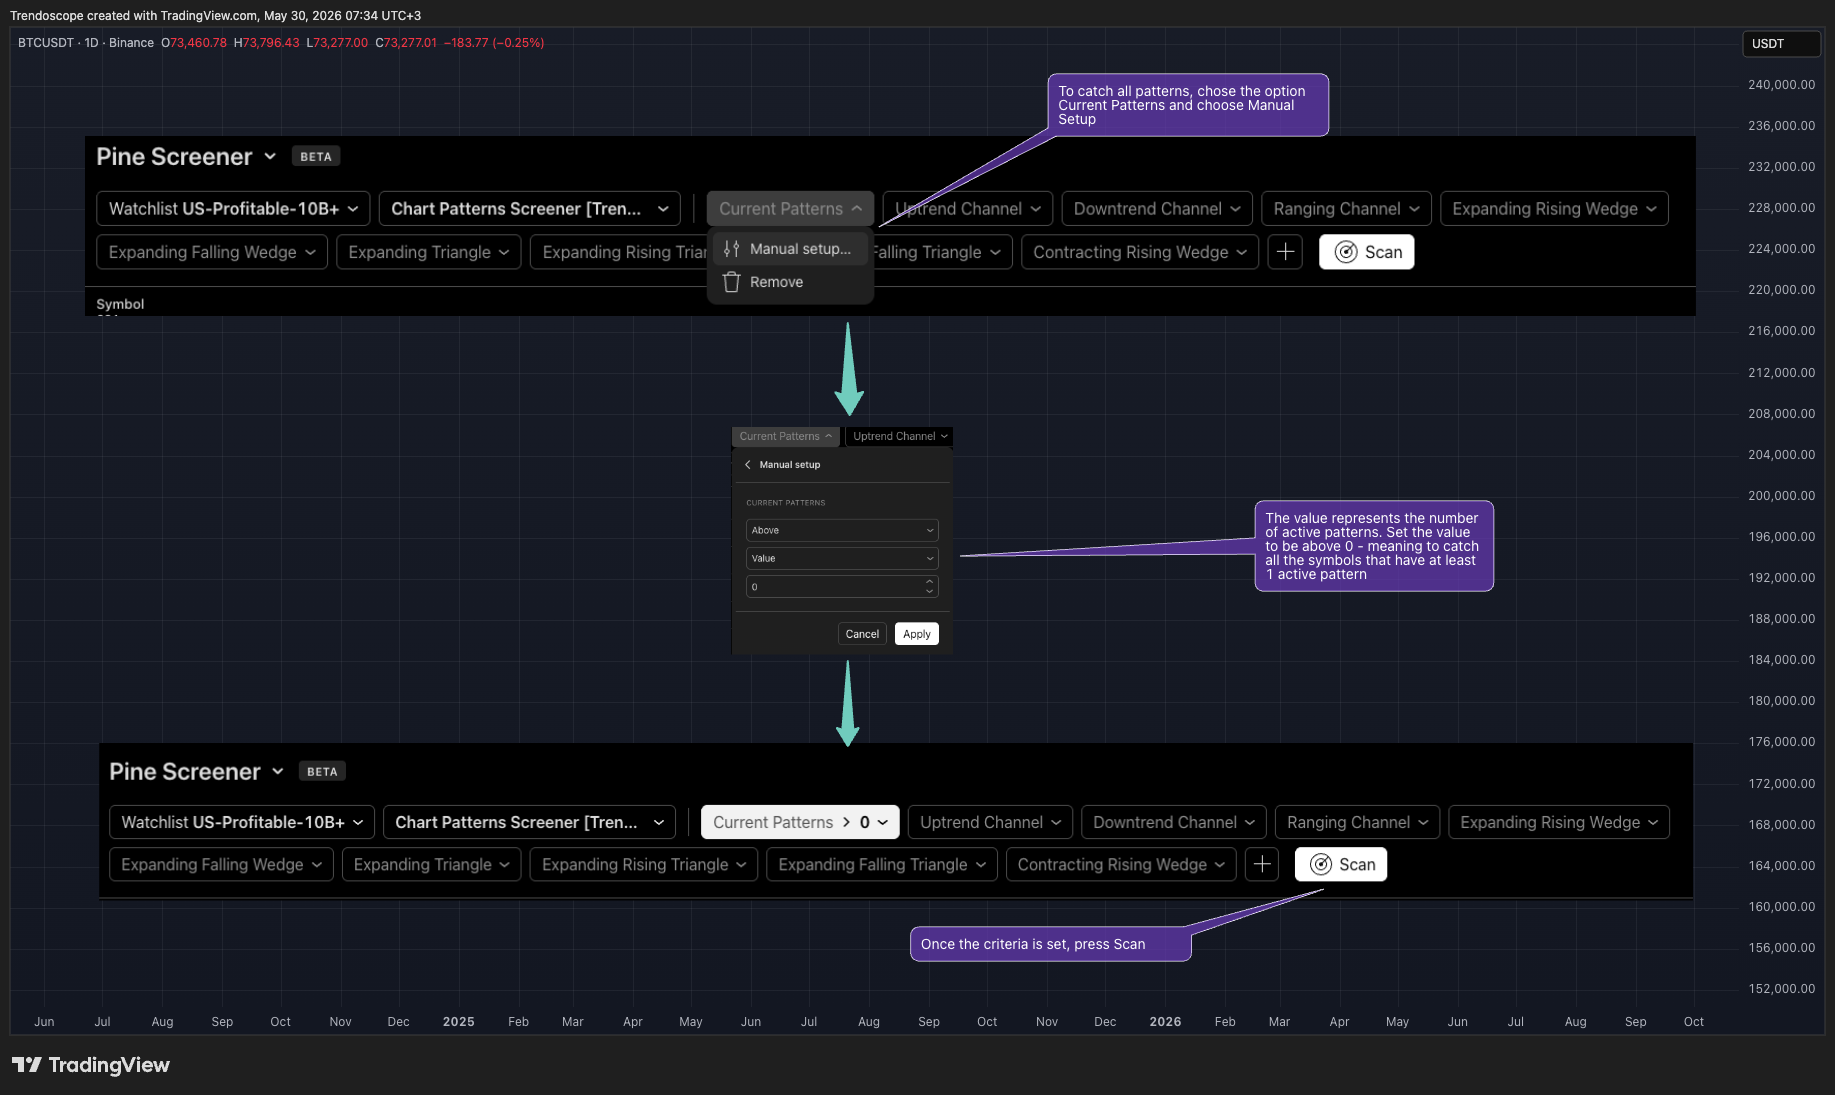Choose Remove from the Current Patterns menu
Screen dimensions: 1835x1095
(x=791, y=282)
